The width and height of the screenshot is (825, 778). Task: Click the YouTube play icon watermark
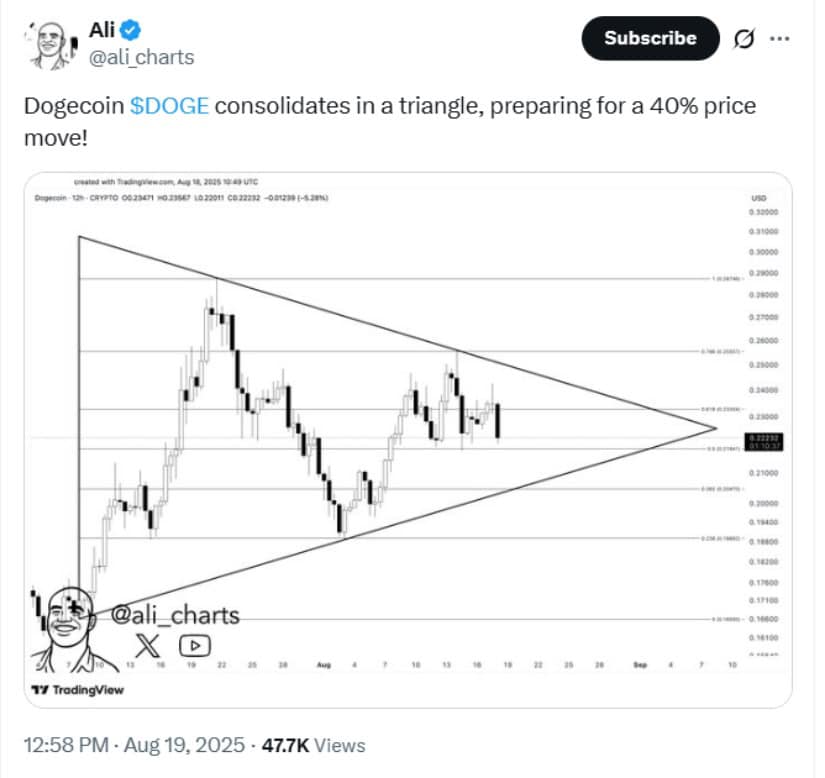click(195, 645)
